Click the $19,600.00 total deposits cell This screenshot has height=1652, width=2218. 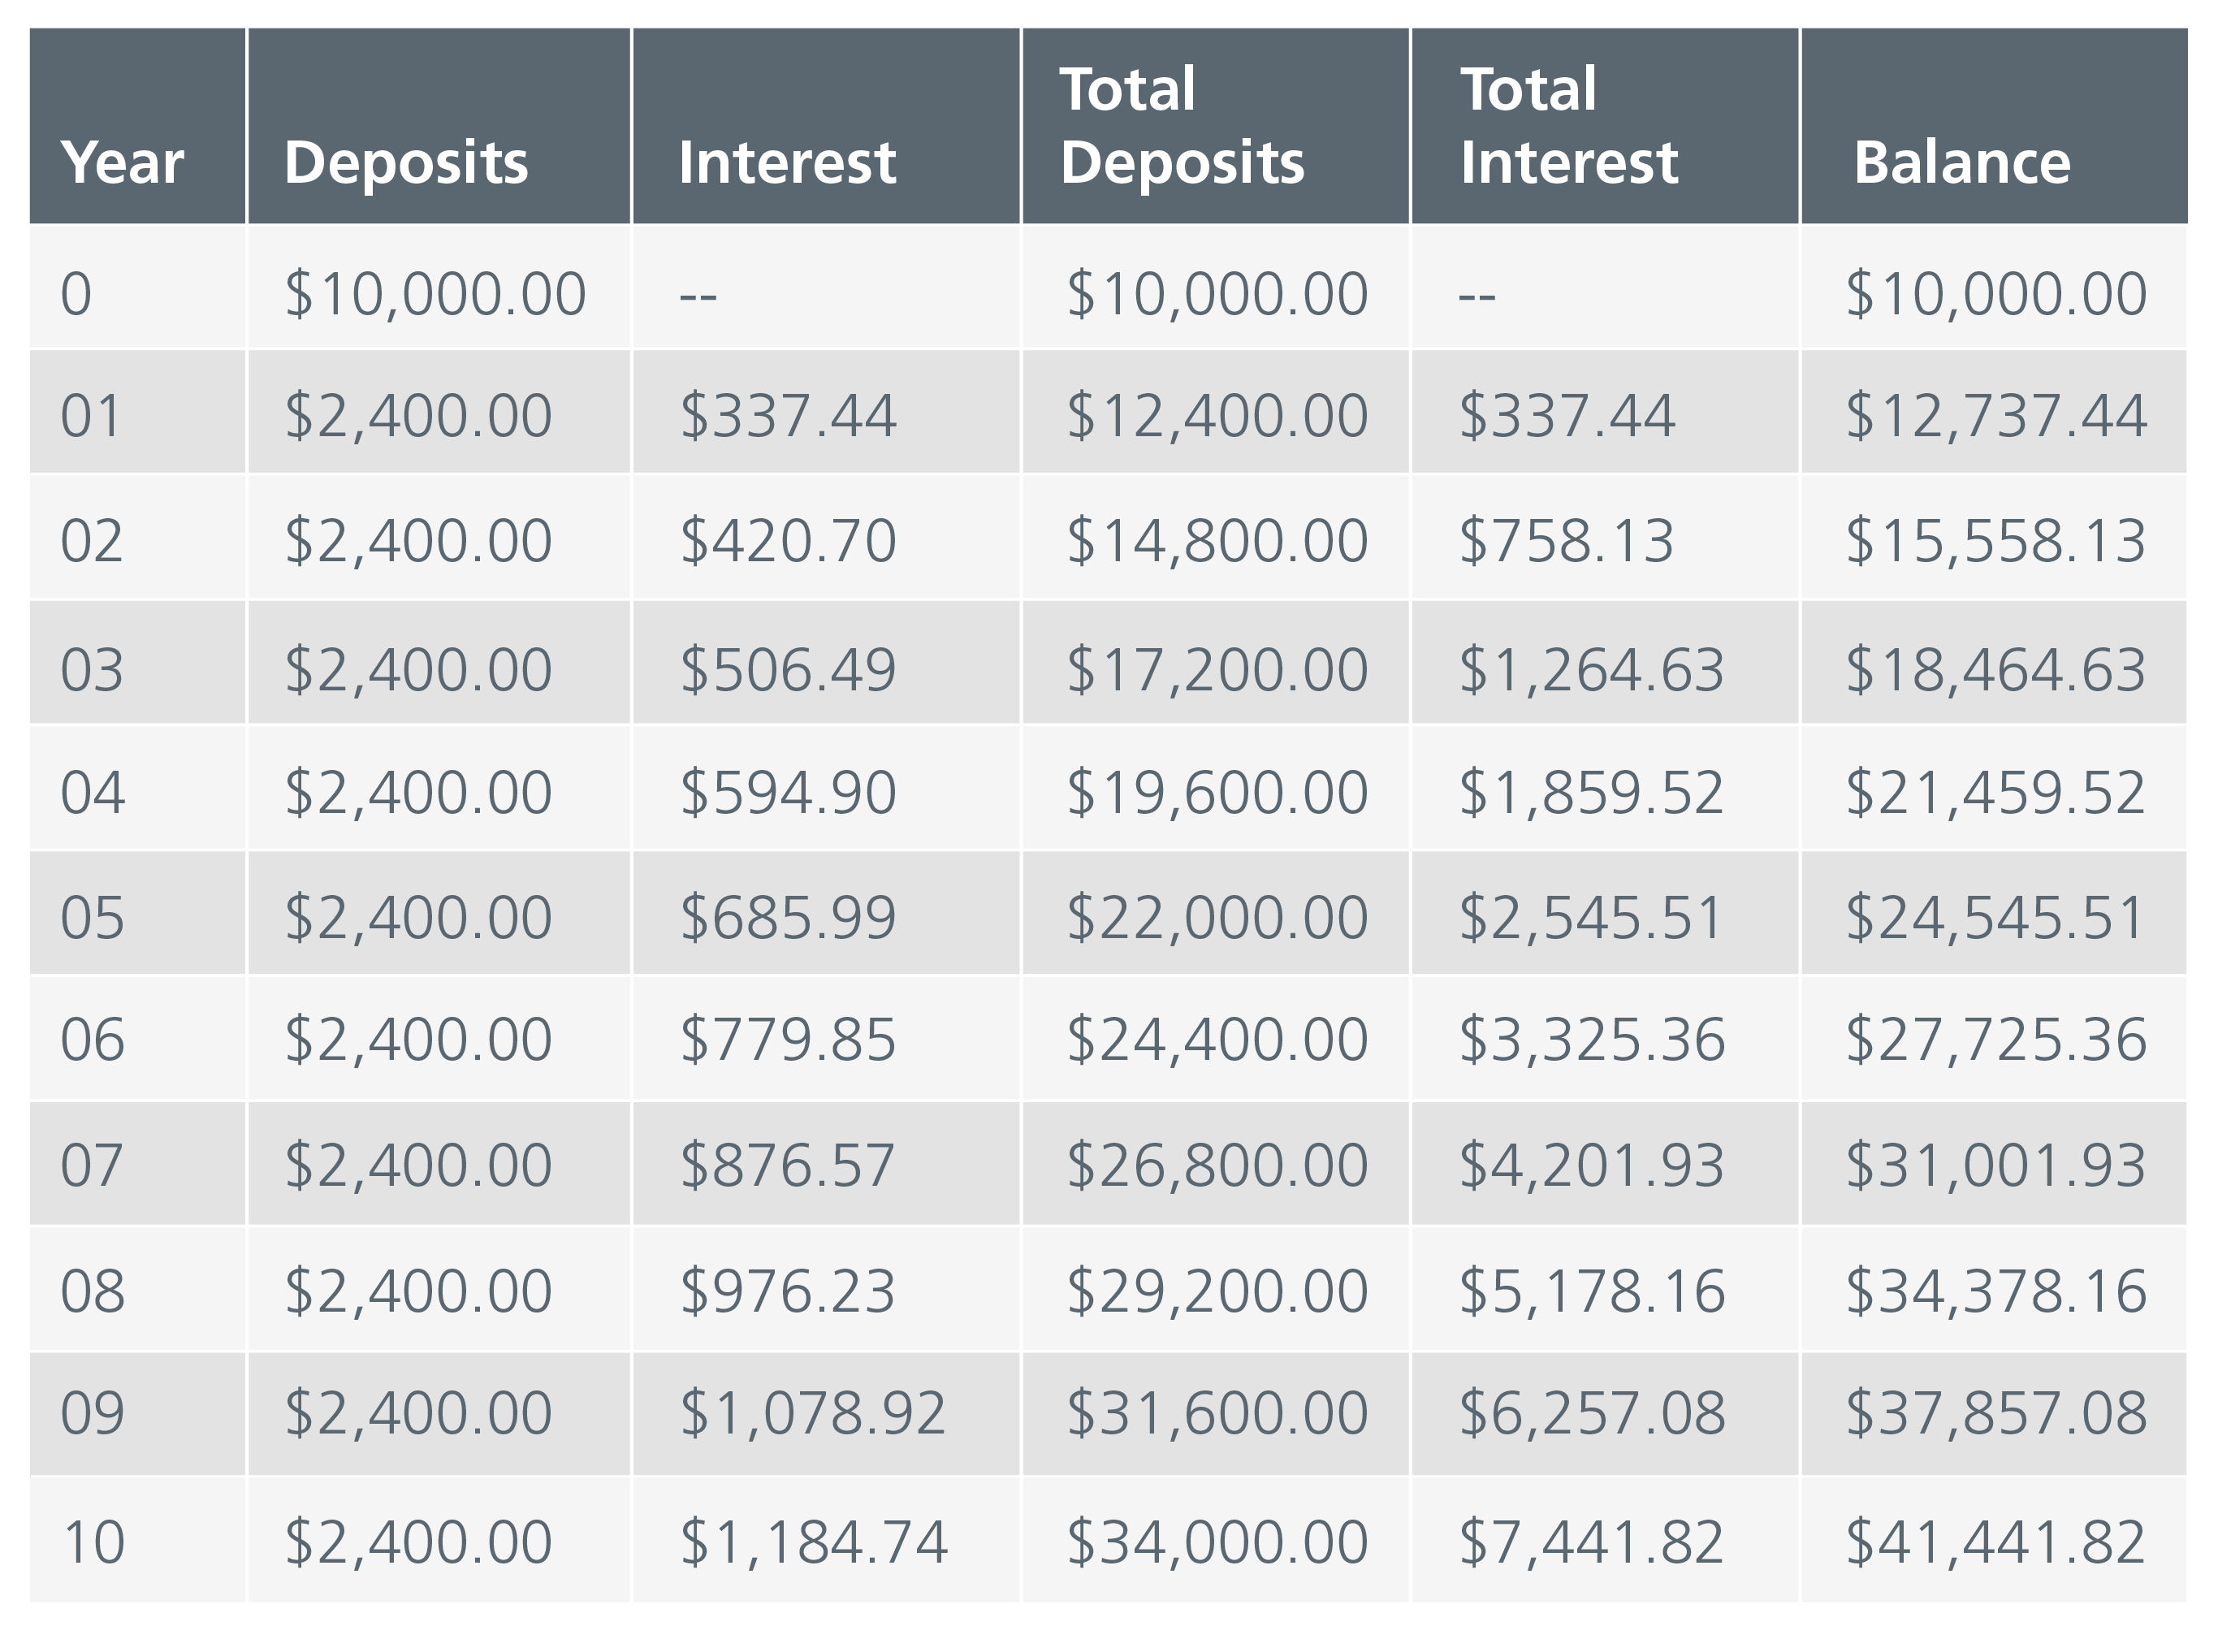point(1217,793)
